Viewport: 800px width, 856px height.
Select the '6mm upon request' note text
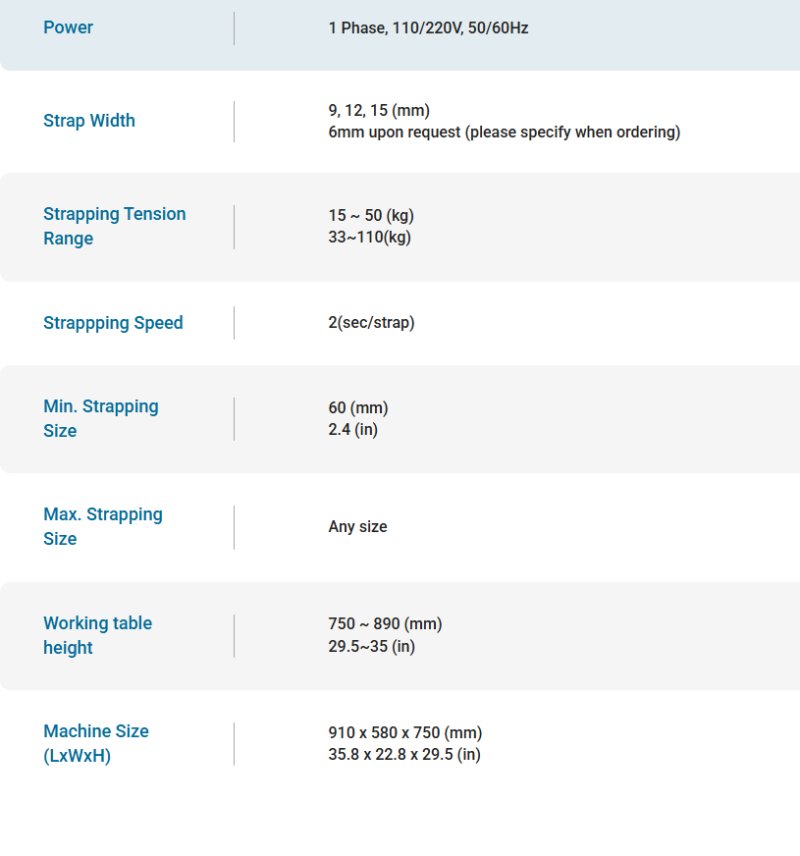click(x=504, y=132)
